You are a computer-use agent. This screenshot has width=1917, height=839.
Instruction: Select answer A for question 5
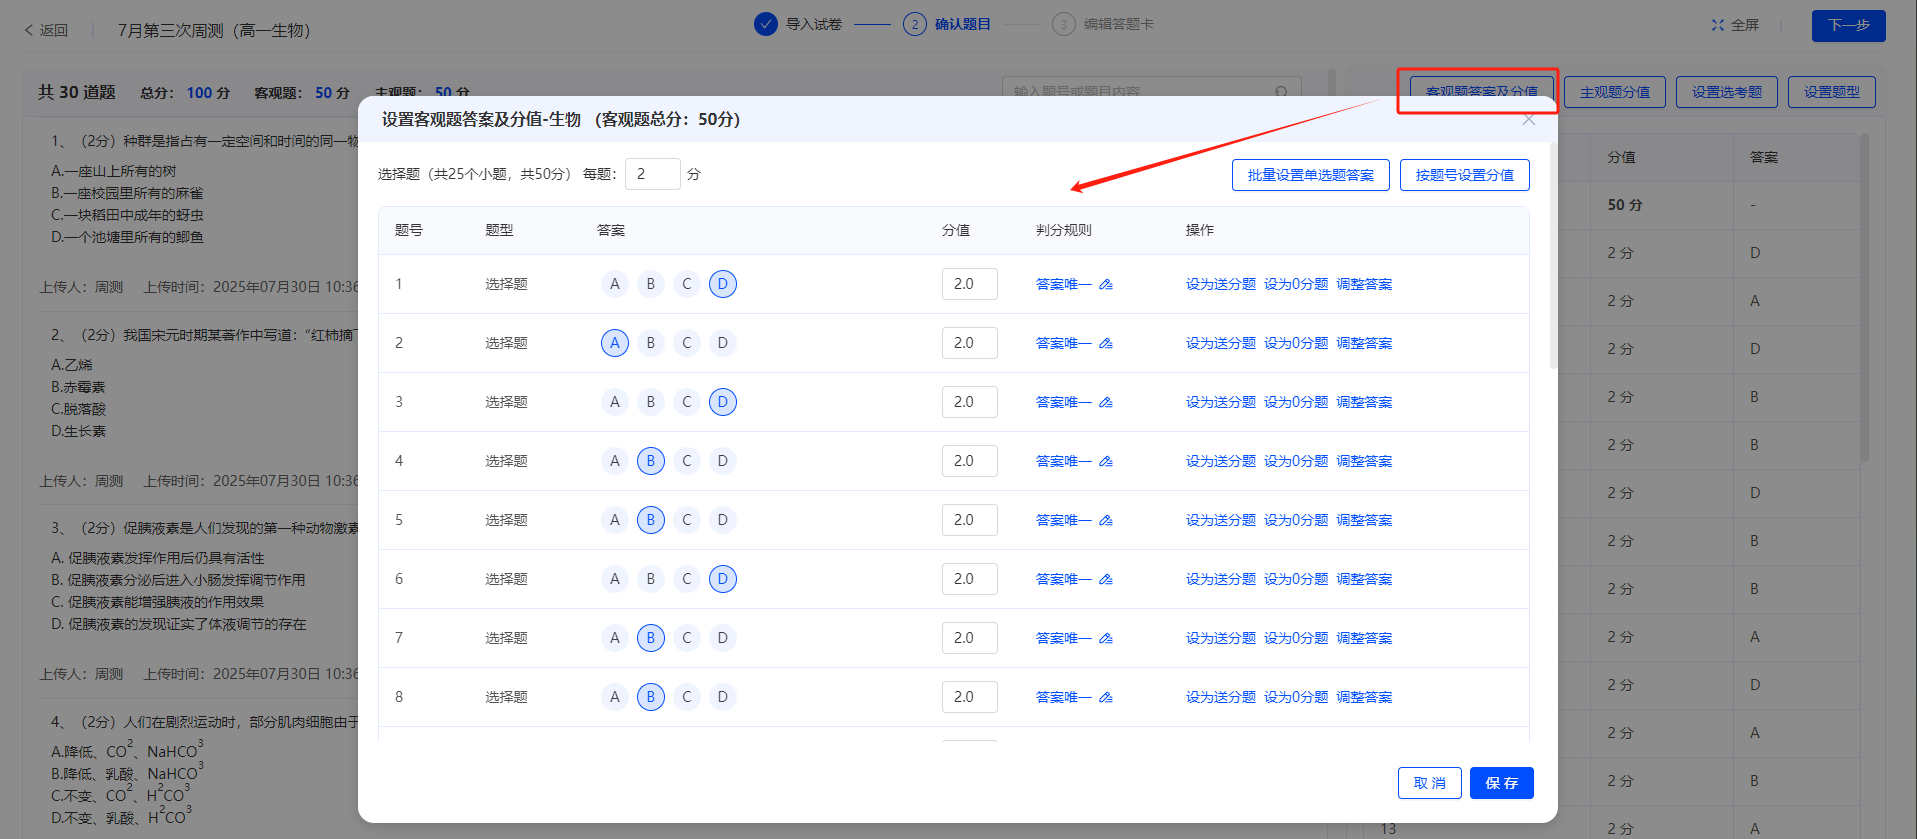[x=615, y=520]
